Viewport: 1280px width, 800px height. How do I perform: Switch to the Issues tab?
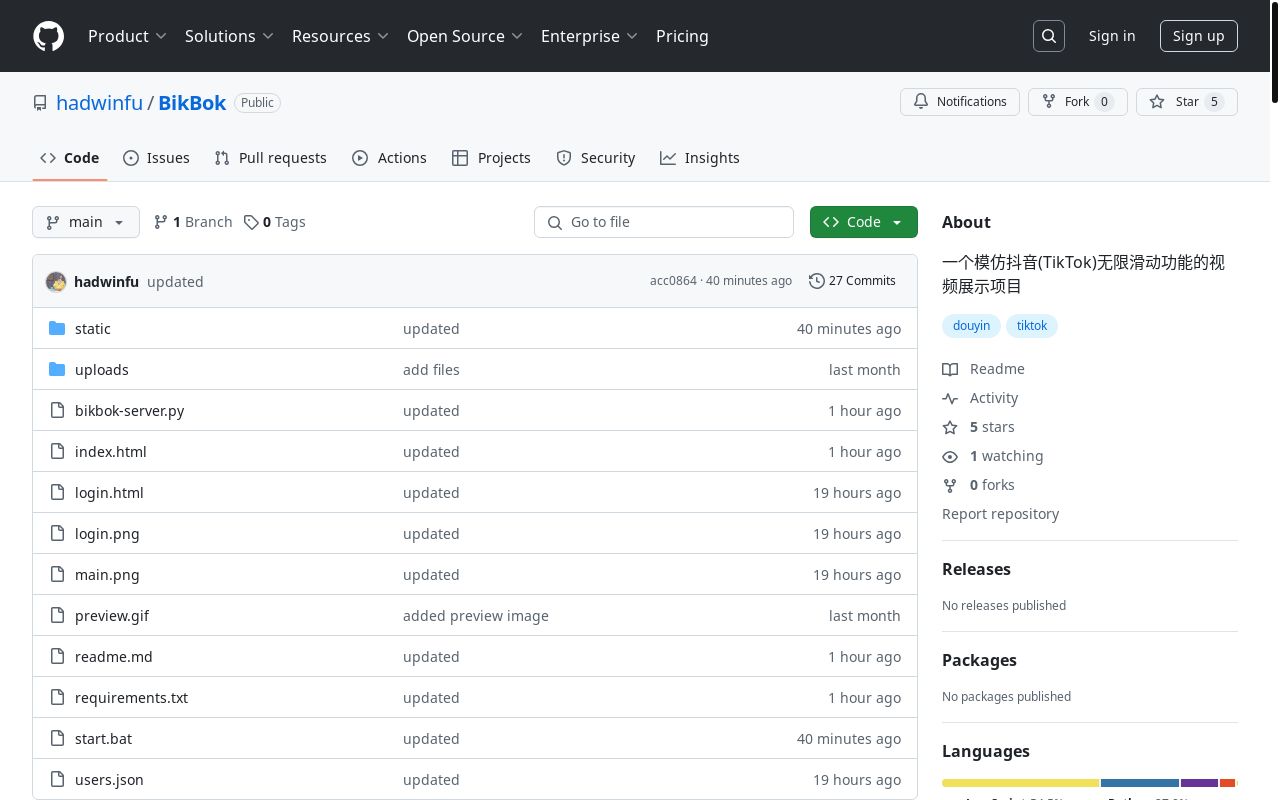pyautogui.click(x=156, y=158)
